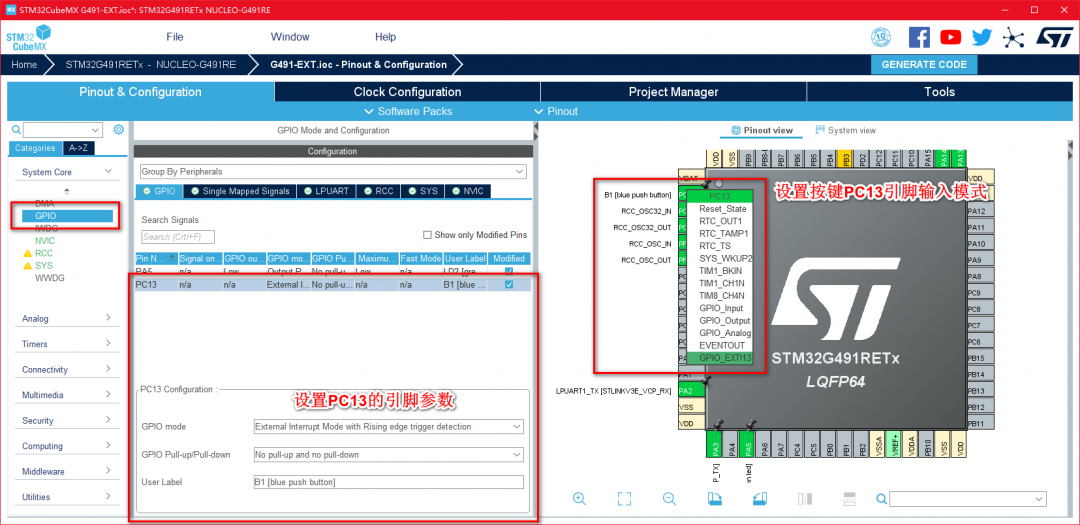Select GPIO_Input in PC13 menu
The height and width of the screenshot is (525, 1080).
point(720,308)
